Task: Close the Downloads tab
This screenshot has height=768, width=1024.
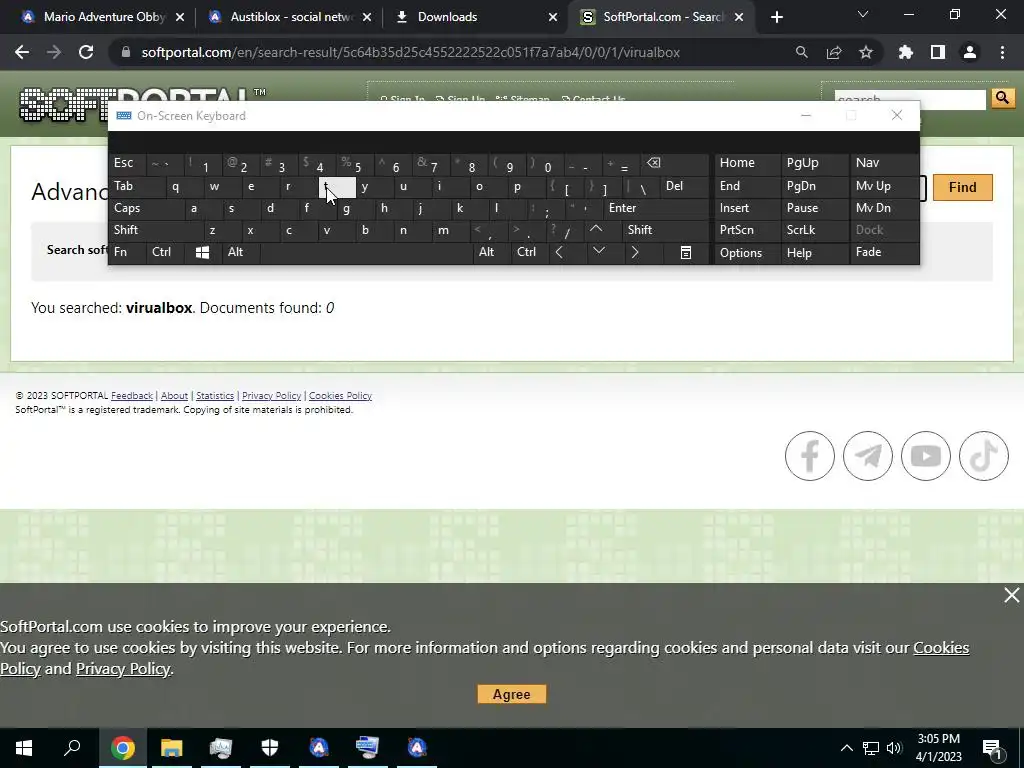Action: (553, 17)
